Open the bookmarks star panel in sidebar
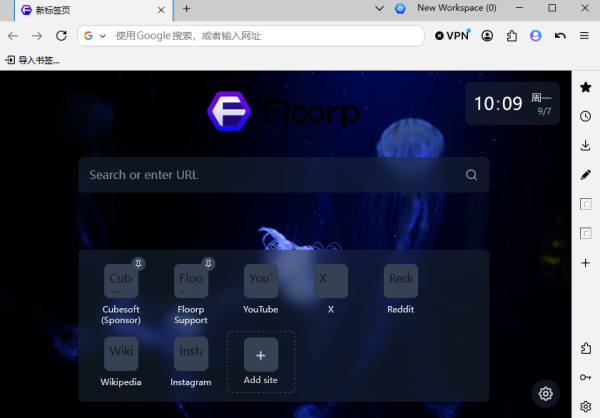Image resolution: width=600 pixels, height=418 pixels. point(585,87)
